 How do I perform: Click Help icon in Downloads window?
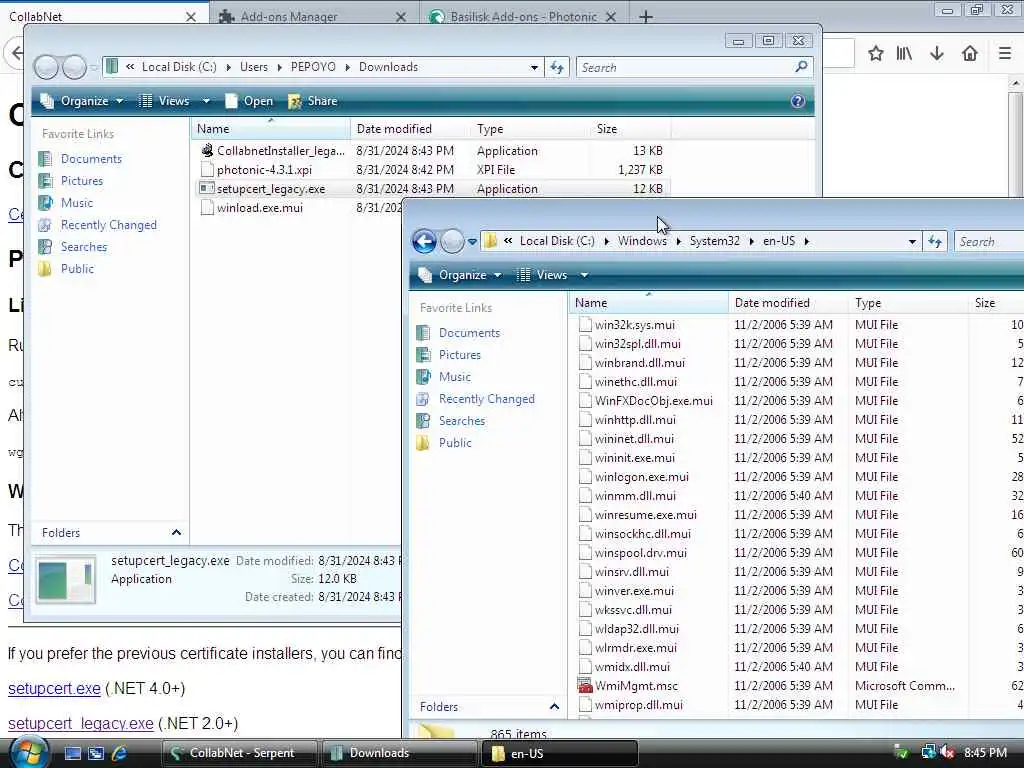pos(797,101)
